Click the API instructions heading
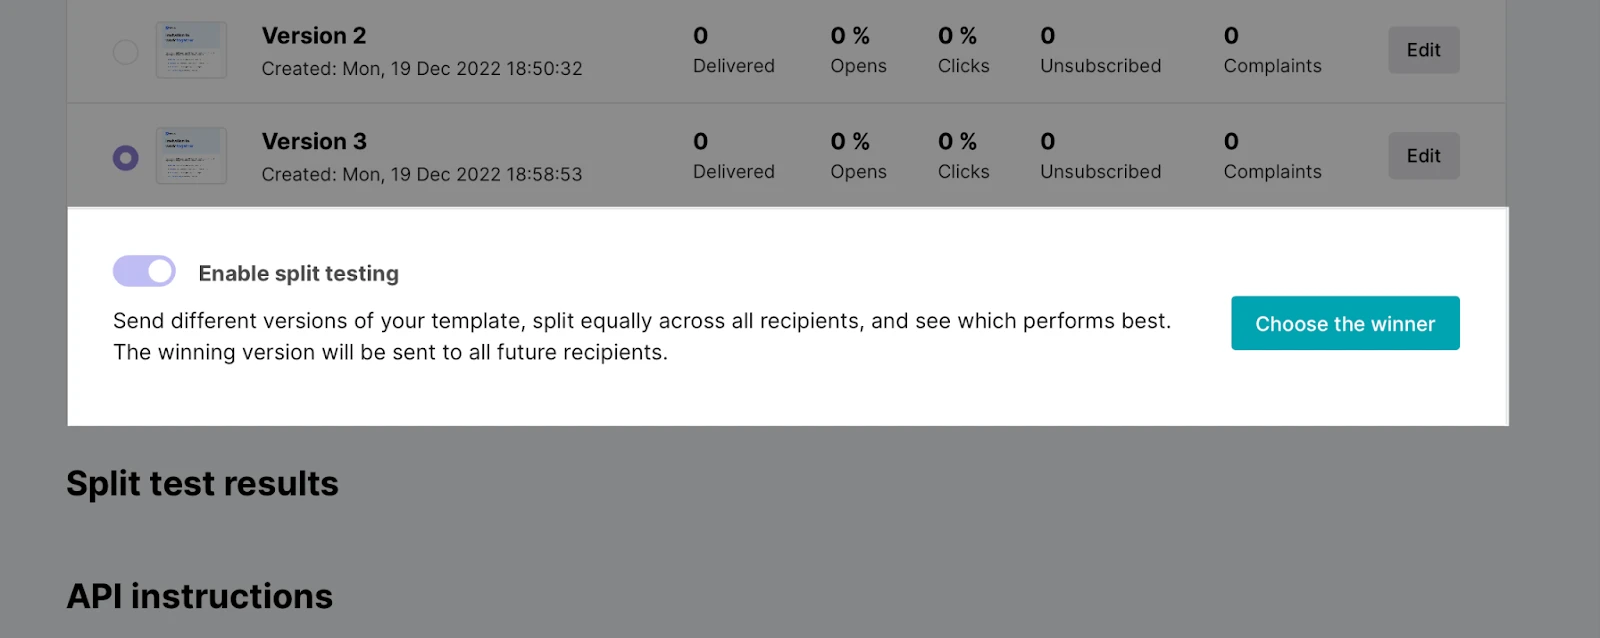The width and height of the screenshot is (1600, 638). 199,597
